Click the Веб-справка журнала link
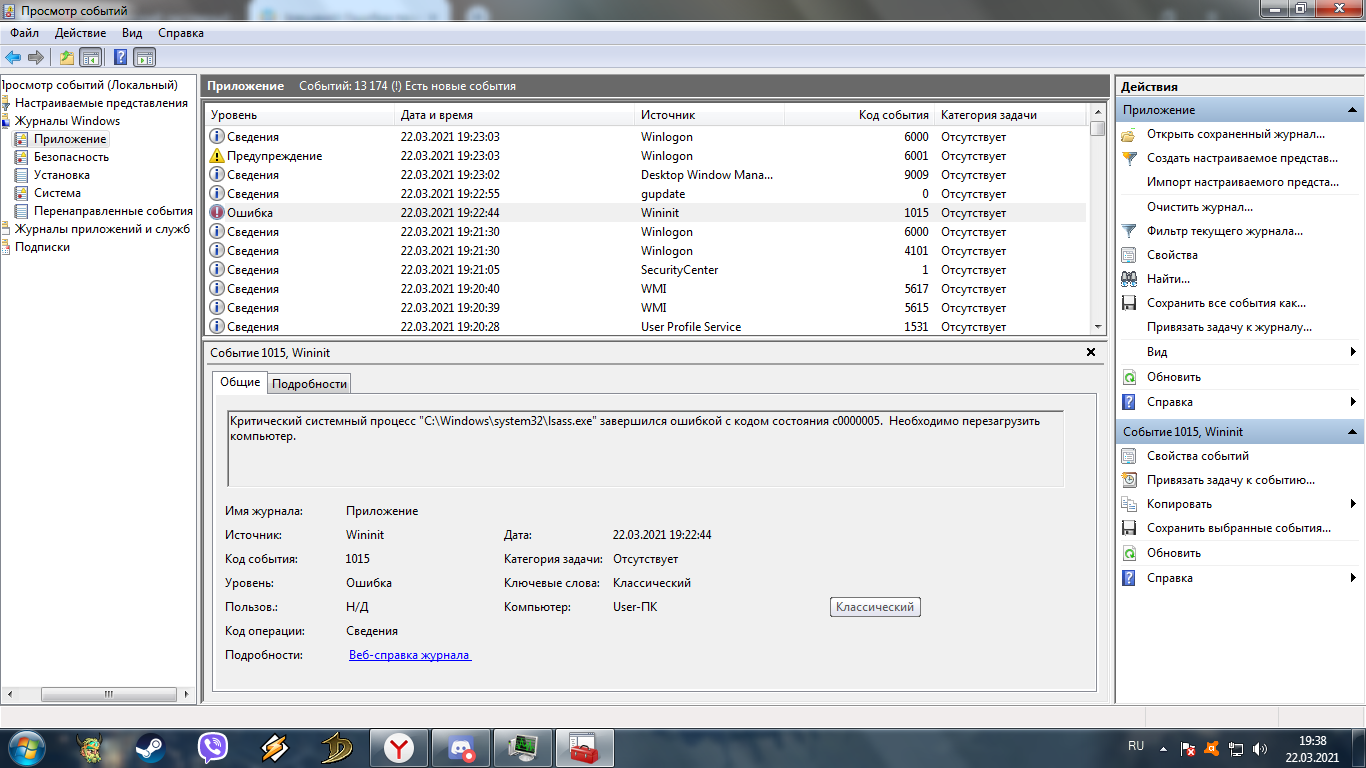 click(x=409, y=655)
